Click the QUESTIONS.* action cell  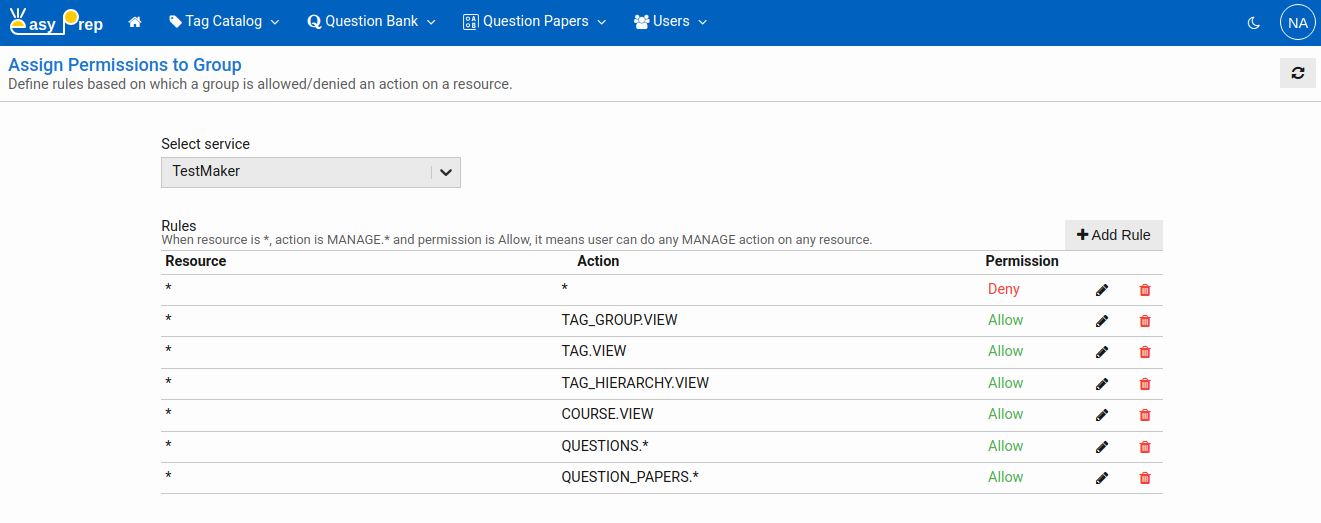[605, 446]
